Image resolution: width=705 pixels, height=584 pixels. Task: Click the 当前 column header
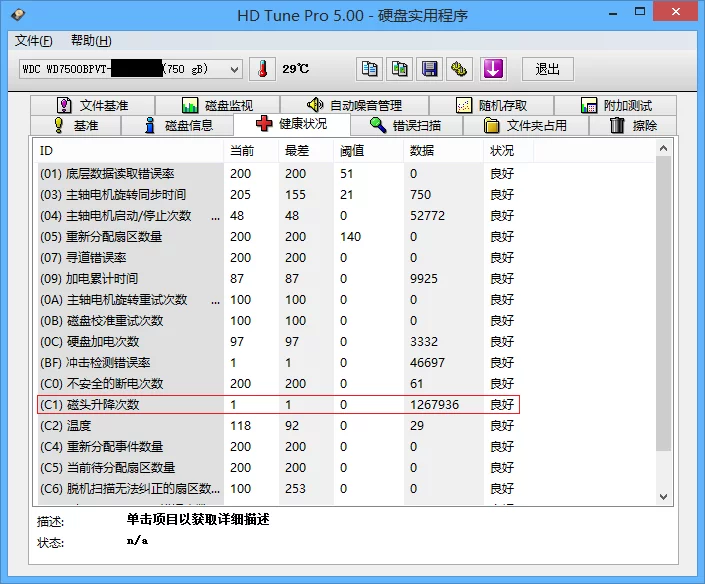click(x=251, y=151)
